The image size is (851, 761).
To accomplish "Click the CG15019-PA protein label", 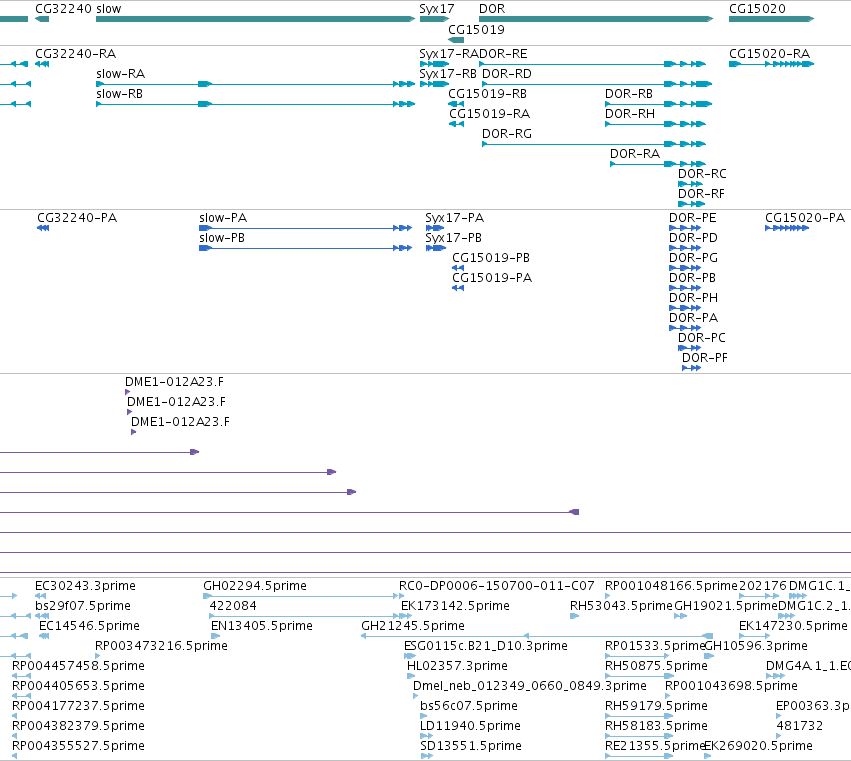I will [x=492, y=278].
